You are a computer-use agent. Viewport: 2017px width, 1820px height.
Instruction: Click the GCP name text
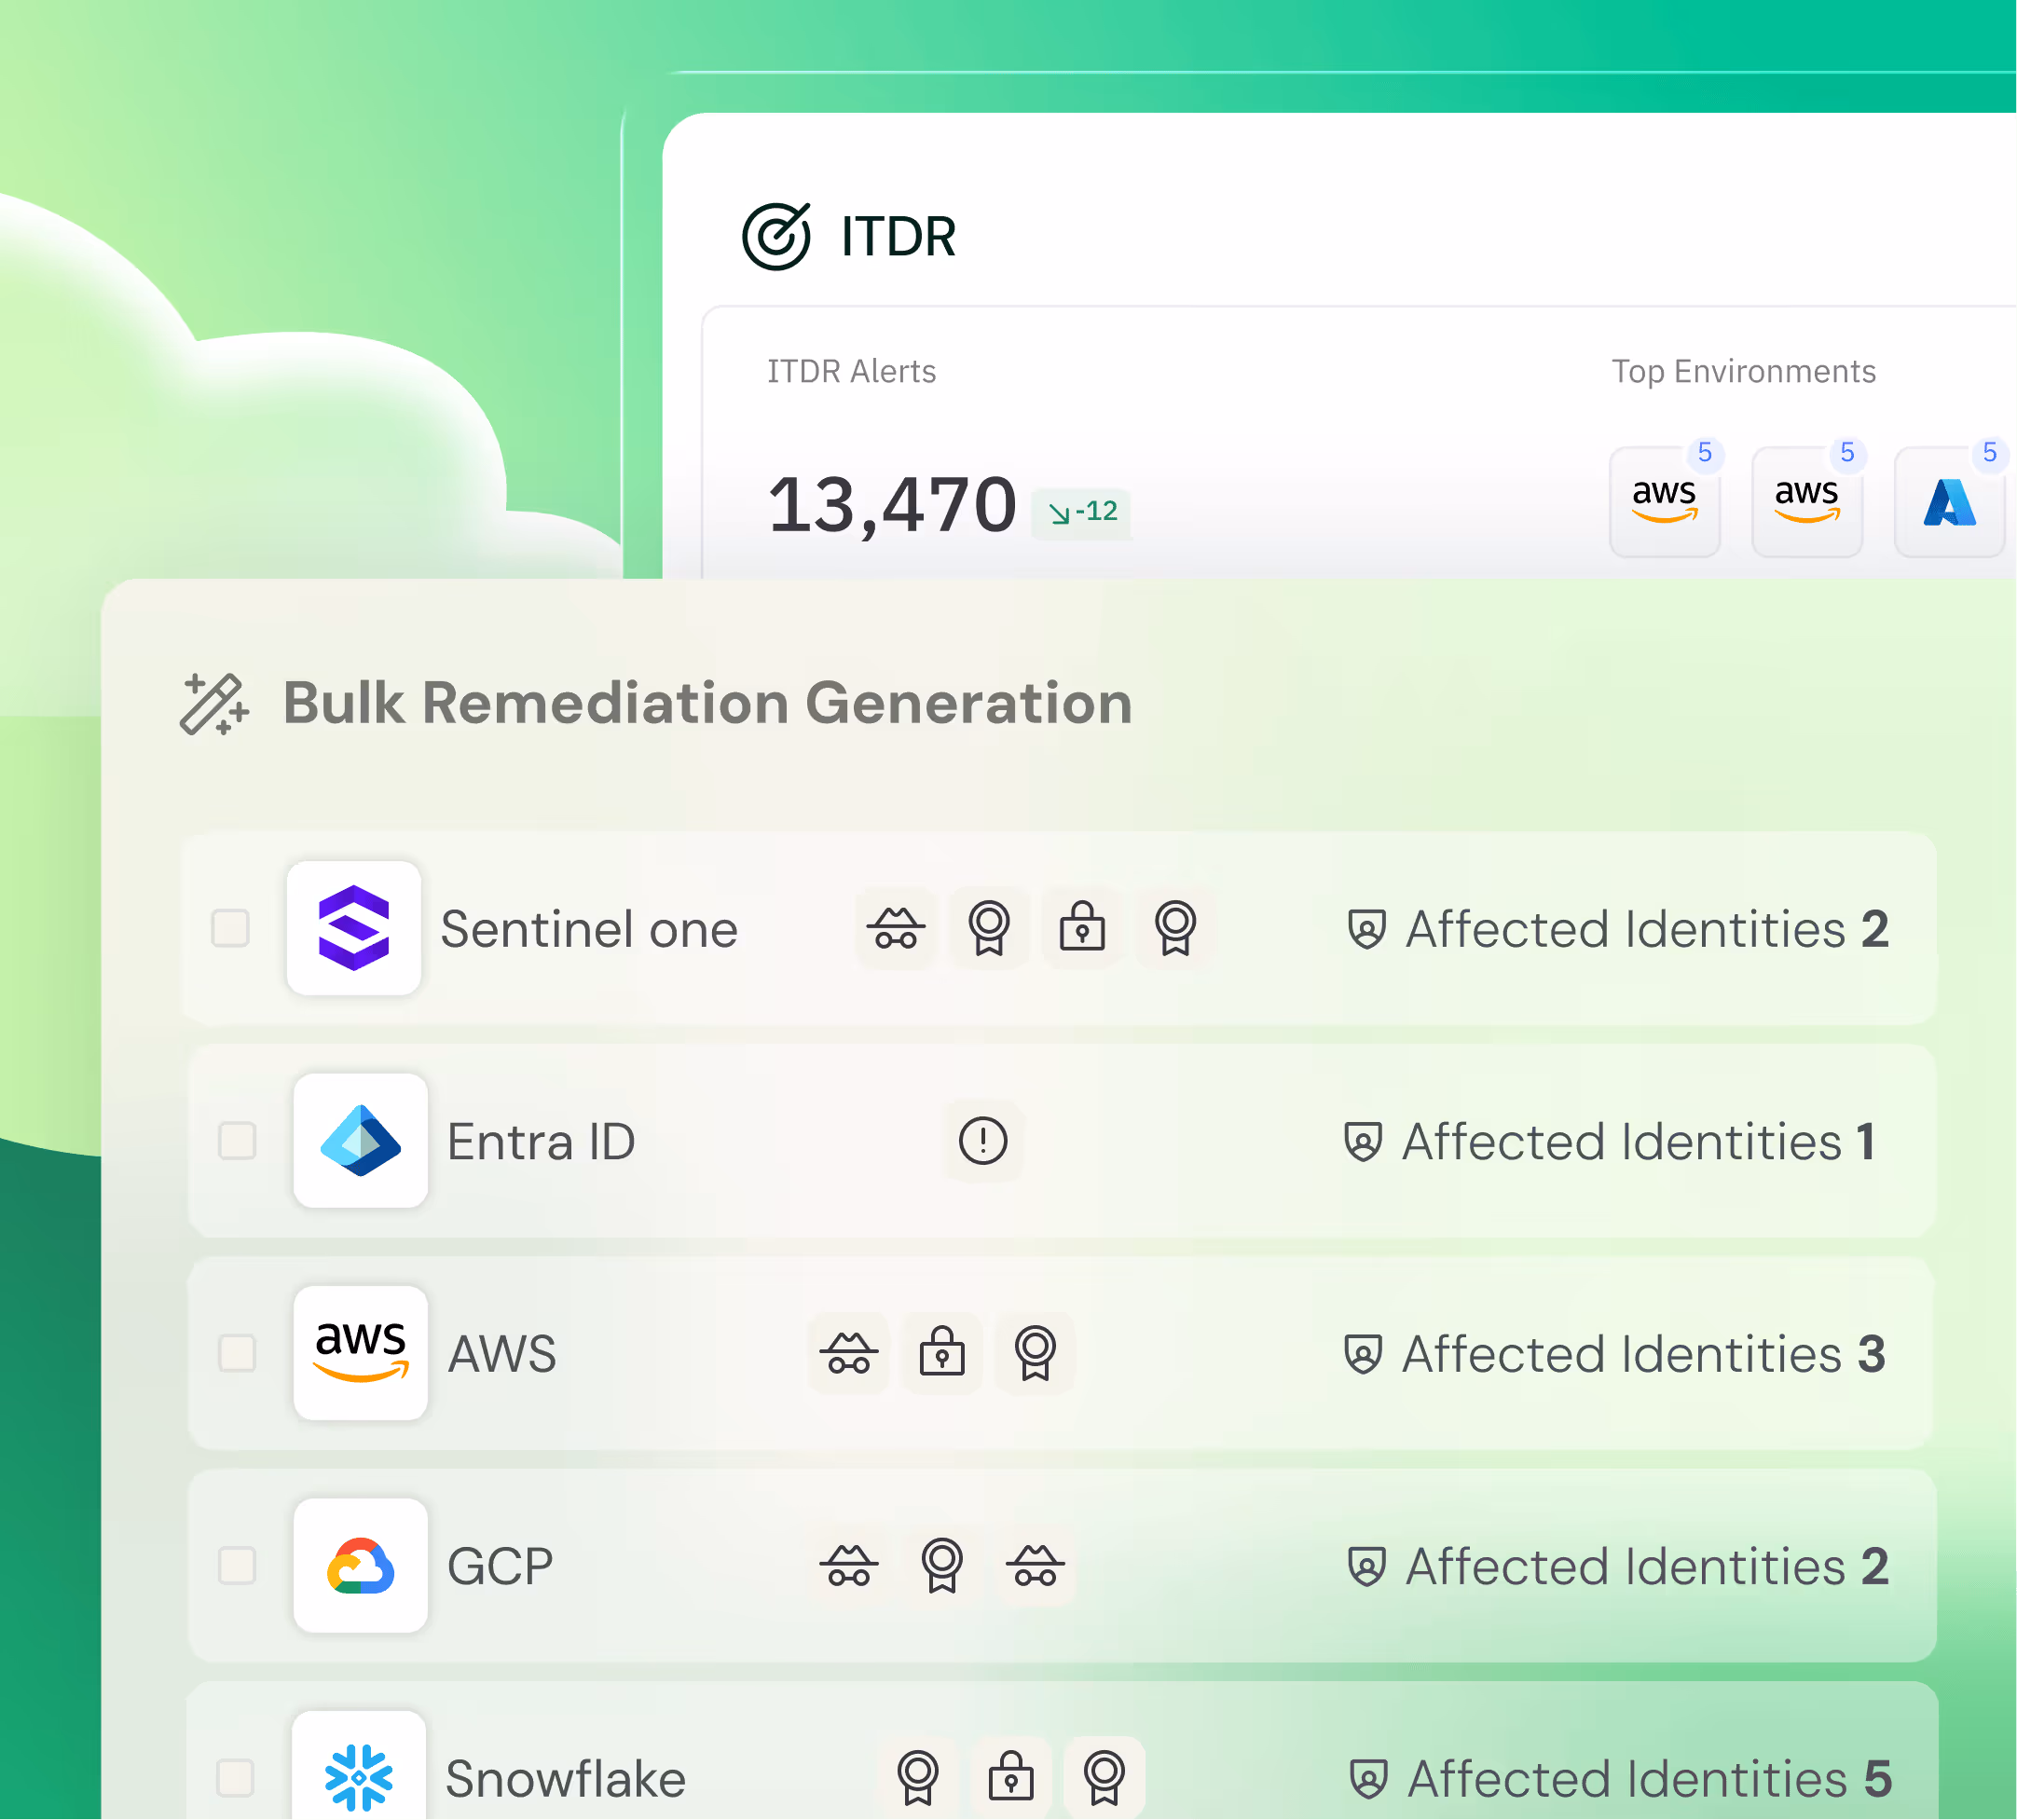[500, 1567]
